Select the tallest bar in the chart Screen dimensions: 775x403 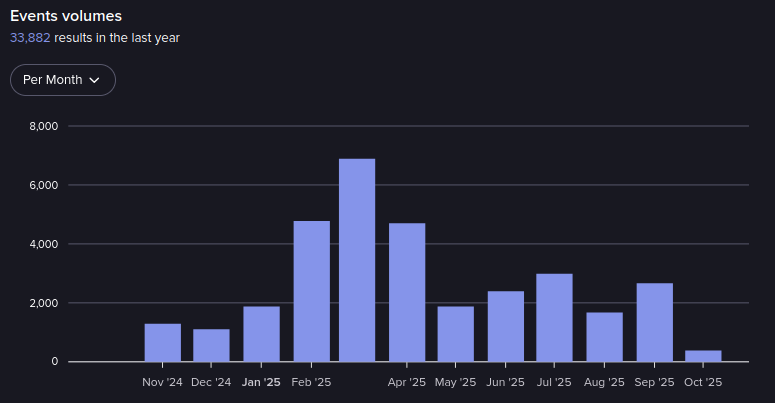(x=357, y=260)
